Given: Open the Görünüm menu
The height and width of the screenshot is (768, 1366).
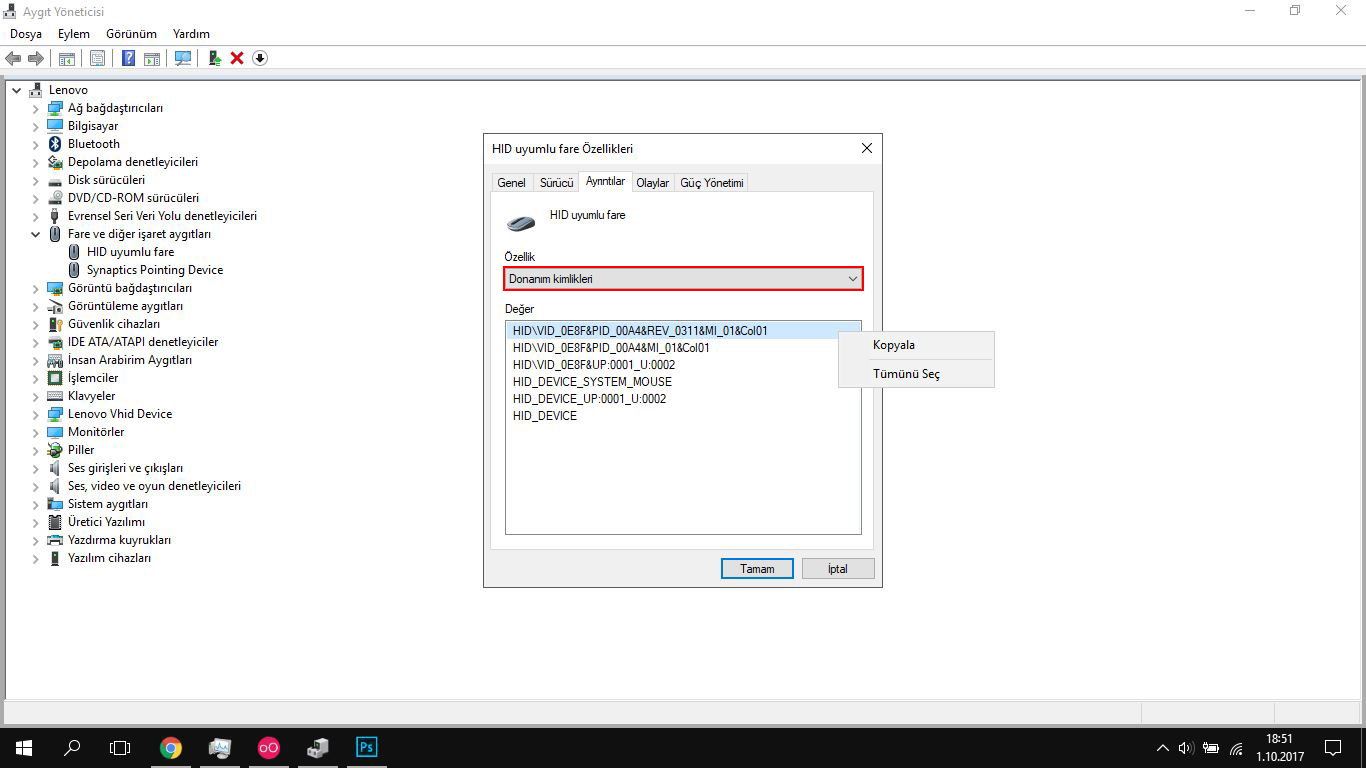Looking at the screenshot, I should [x=131, y=34].
